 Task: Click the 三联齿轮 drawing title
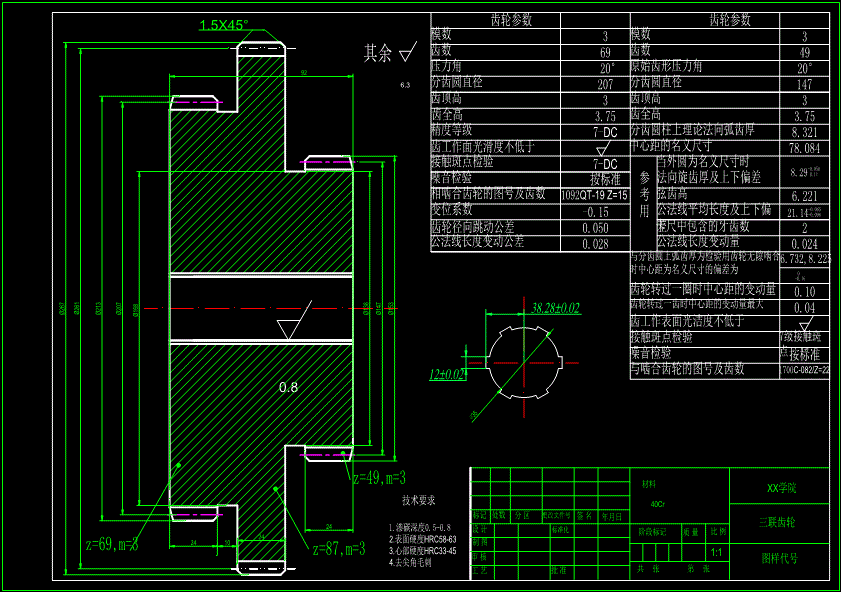777,522
